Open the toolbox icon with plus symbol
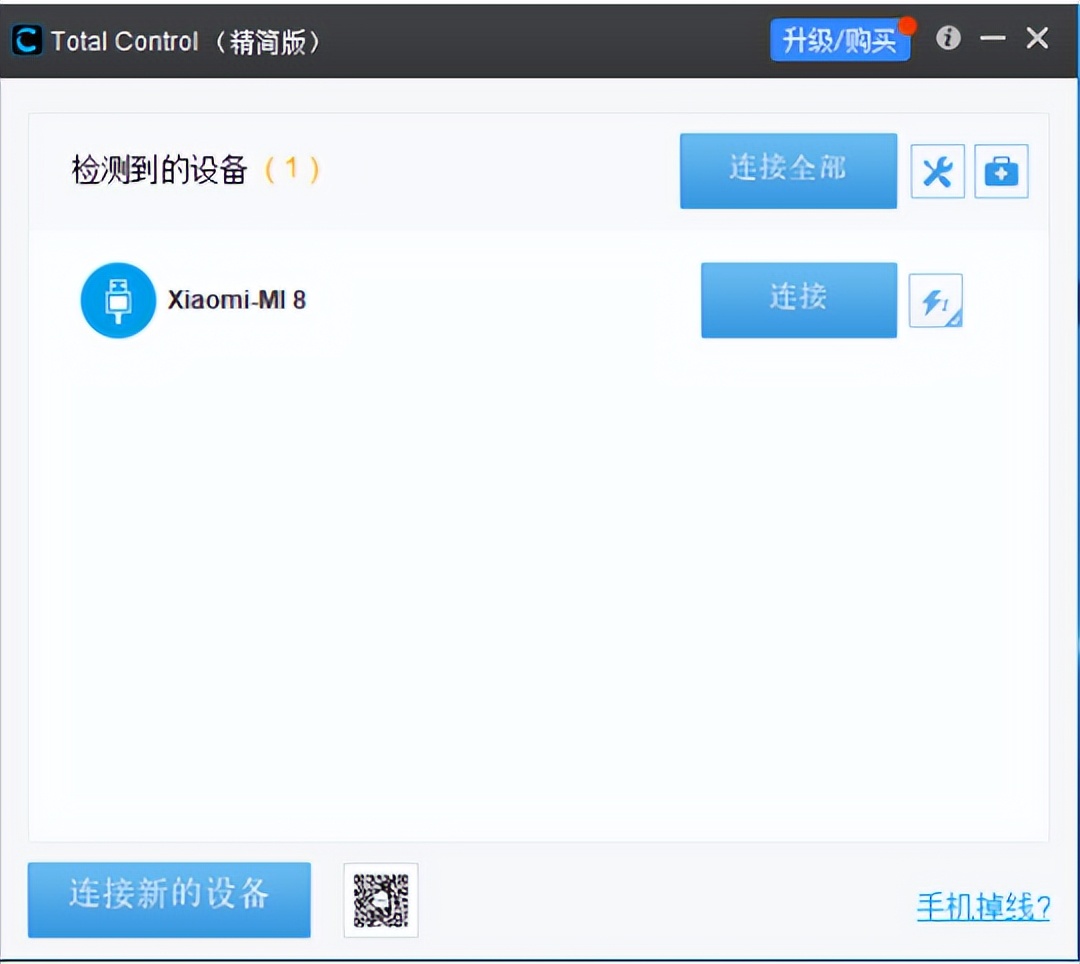The width and height of the screenshot is (1080, 964). click(x=1000, y=171)
